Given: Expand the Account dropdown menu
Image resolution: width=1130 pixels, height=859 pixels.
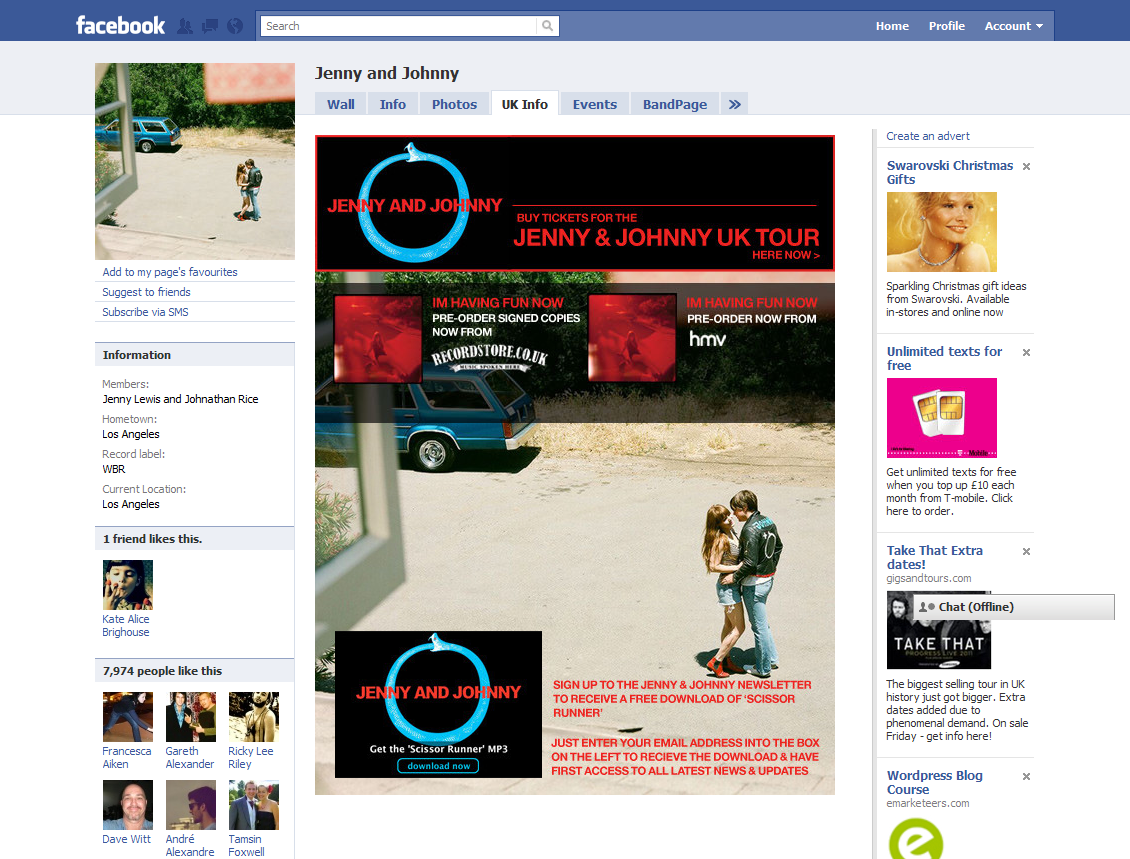Looking at the screenshot, I should [x=1013, y=26].
